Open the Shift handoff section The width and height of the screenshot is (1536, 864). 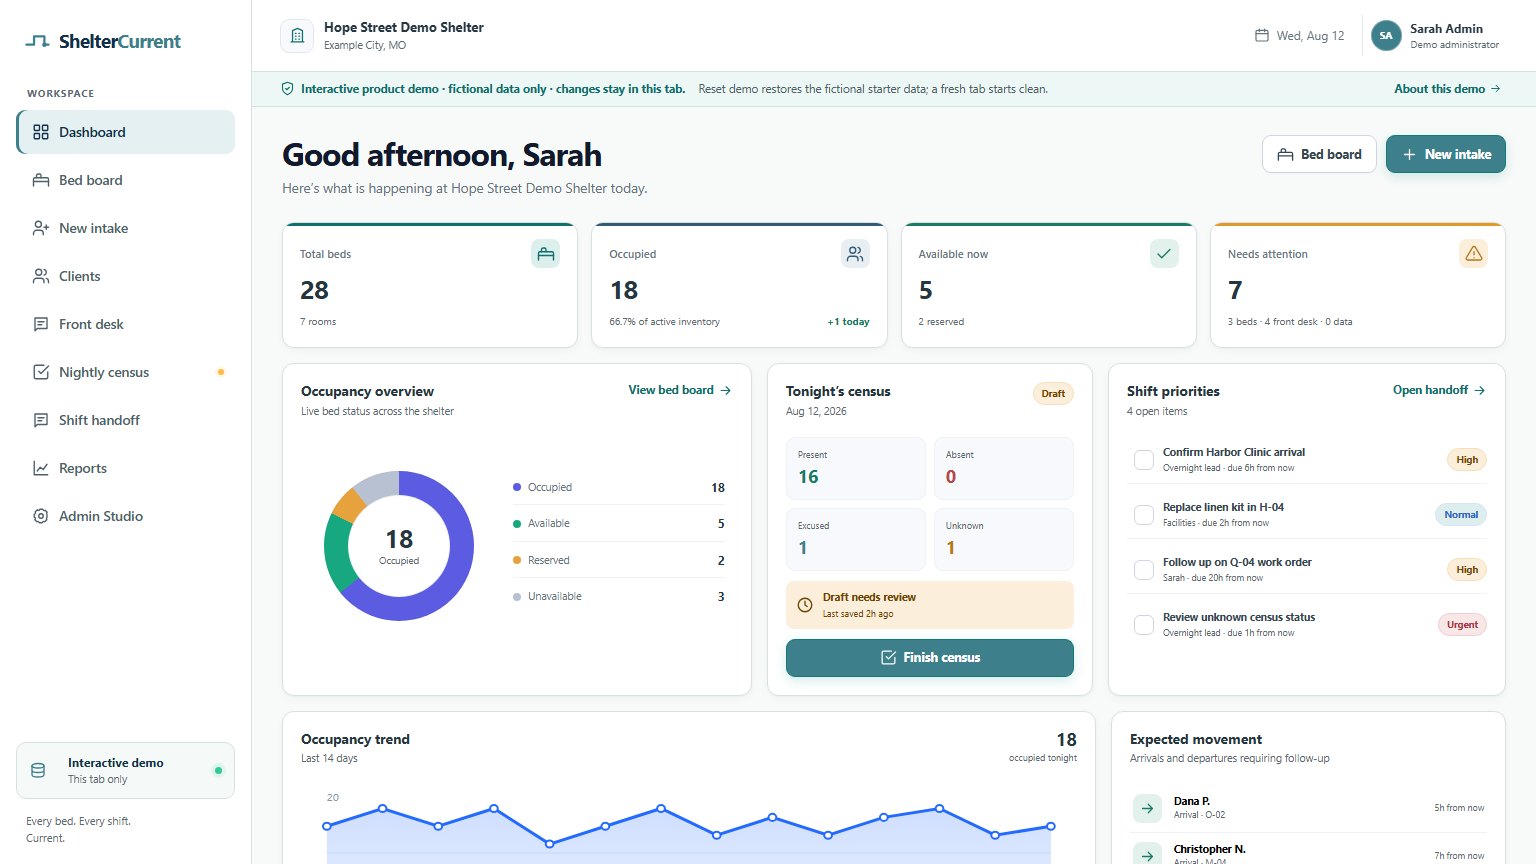126,420
